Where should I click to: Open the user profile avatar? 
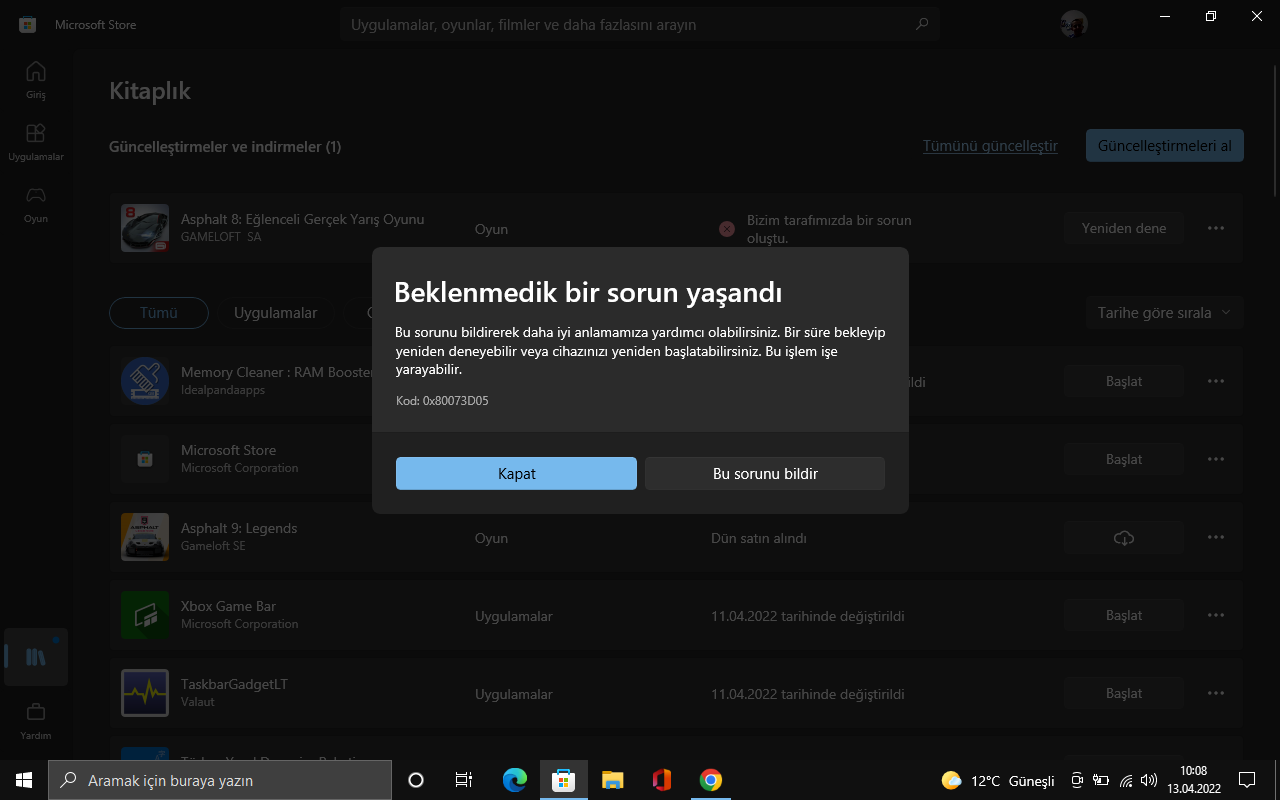(x=1074, y=24)
